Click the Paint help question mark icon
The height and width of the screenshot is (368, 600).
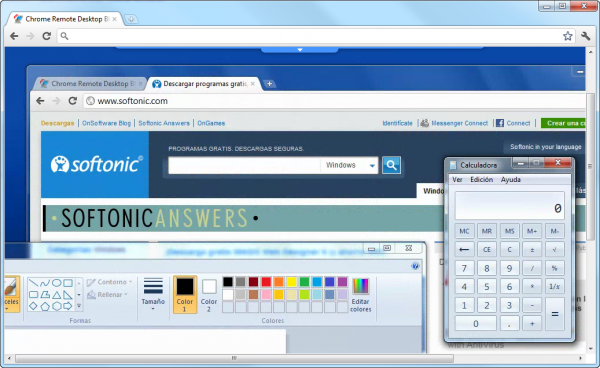pyautogui.click(x=415, y=266)
